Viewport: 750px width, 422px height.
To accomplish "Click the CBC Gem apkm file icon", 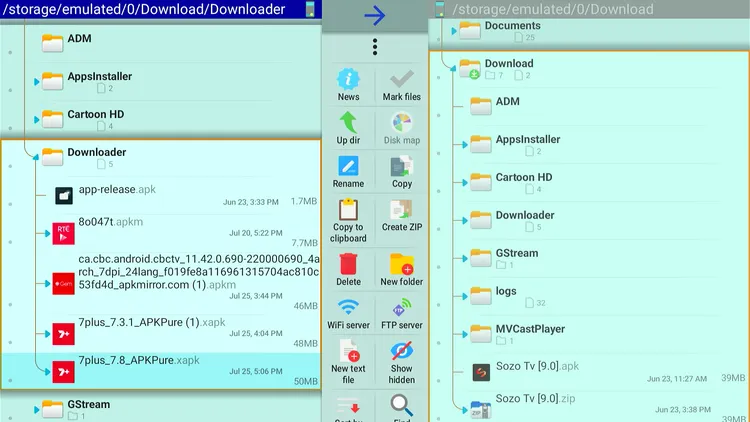I will coord(64,284).
